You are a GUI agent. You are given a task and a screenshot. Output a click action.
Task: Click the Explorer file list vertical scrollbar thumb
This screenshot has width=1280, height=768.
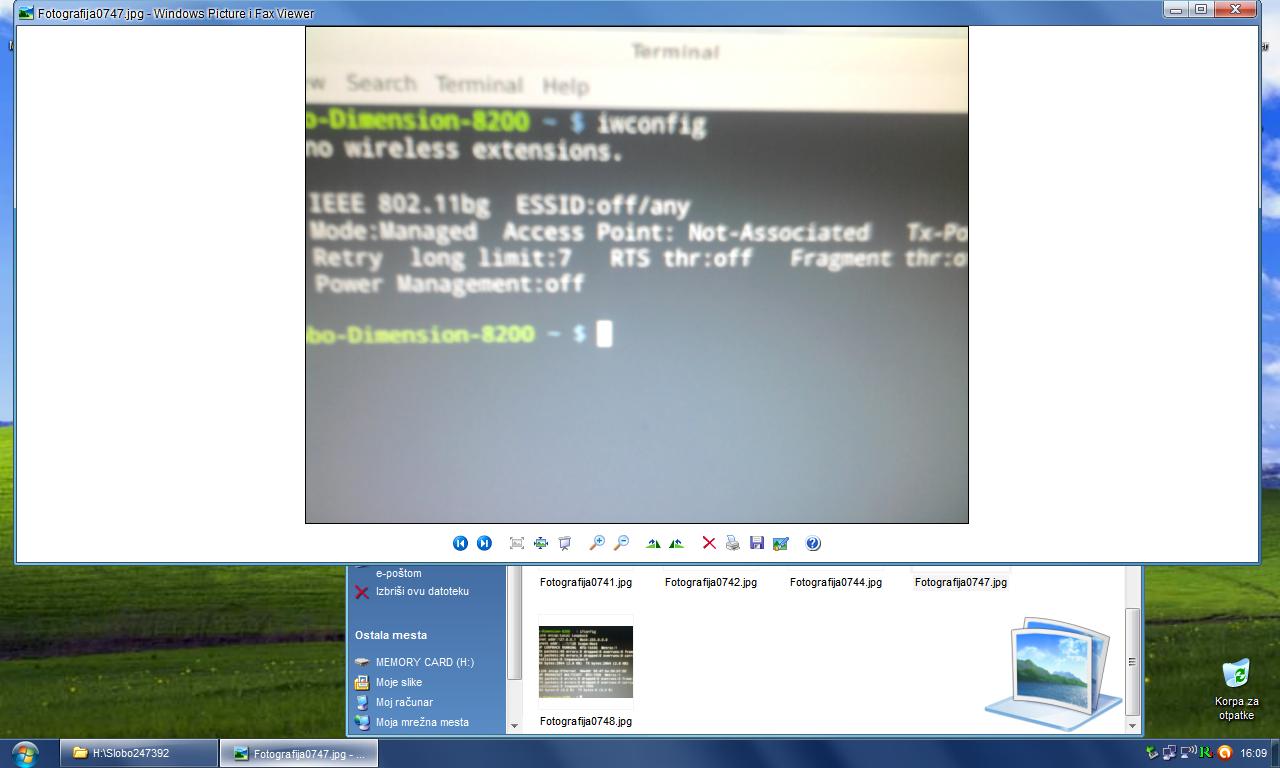point(1132,661)
